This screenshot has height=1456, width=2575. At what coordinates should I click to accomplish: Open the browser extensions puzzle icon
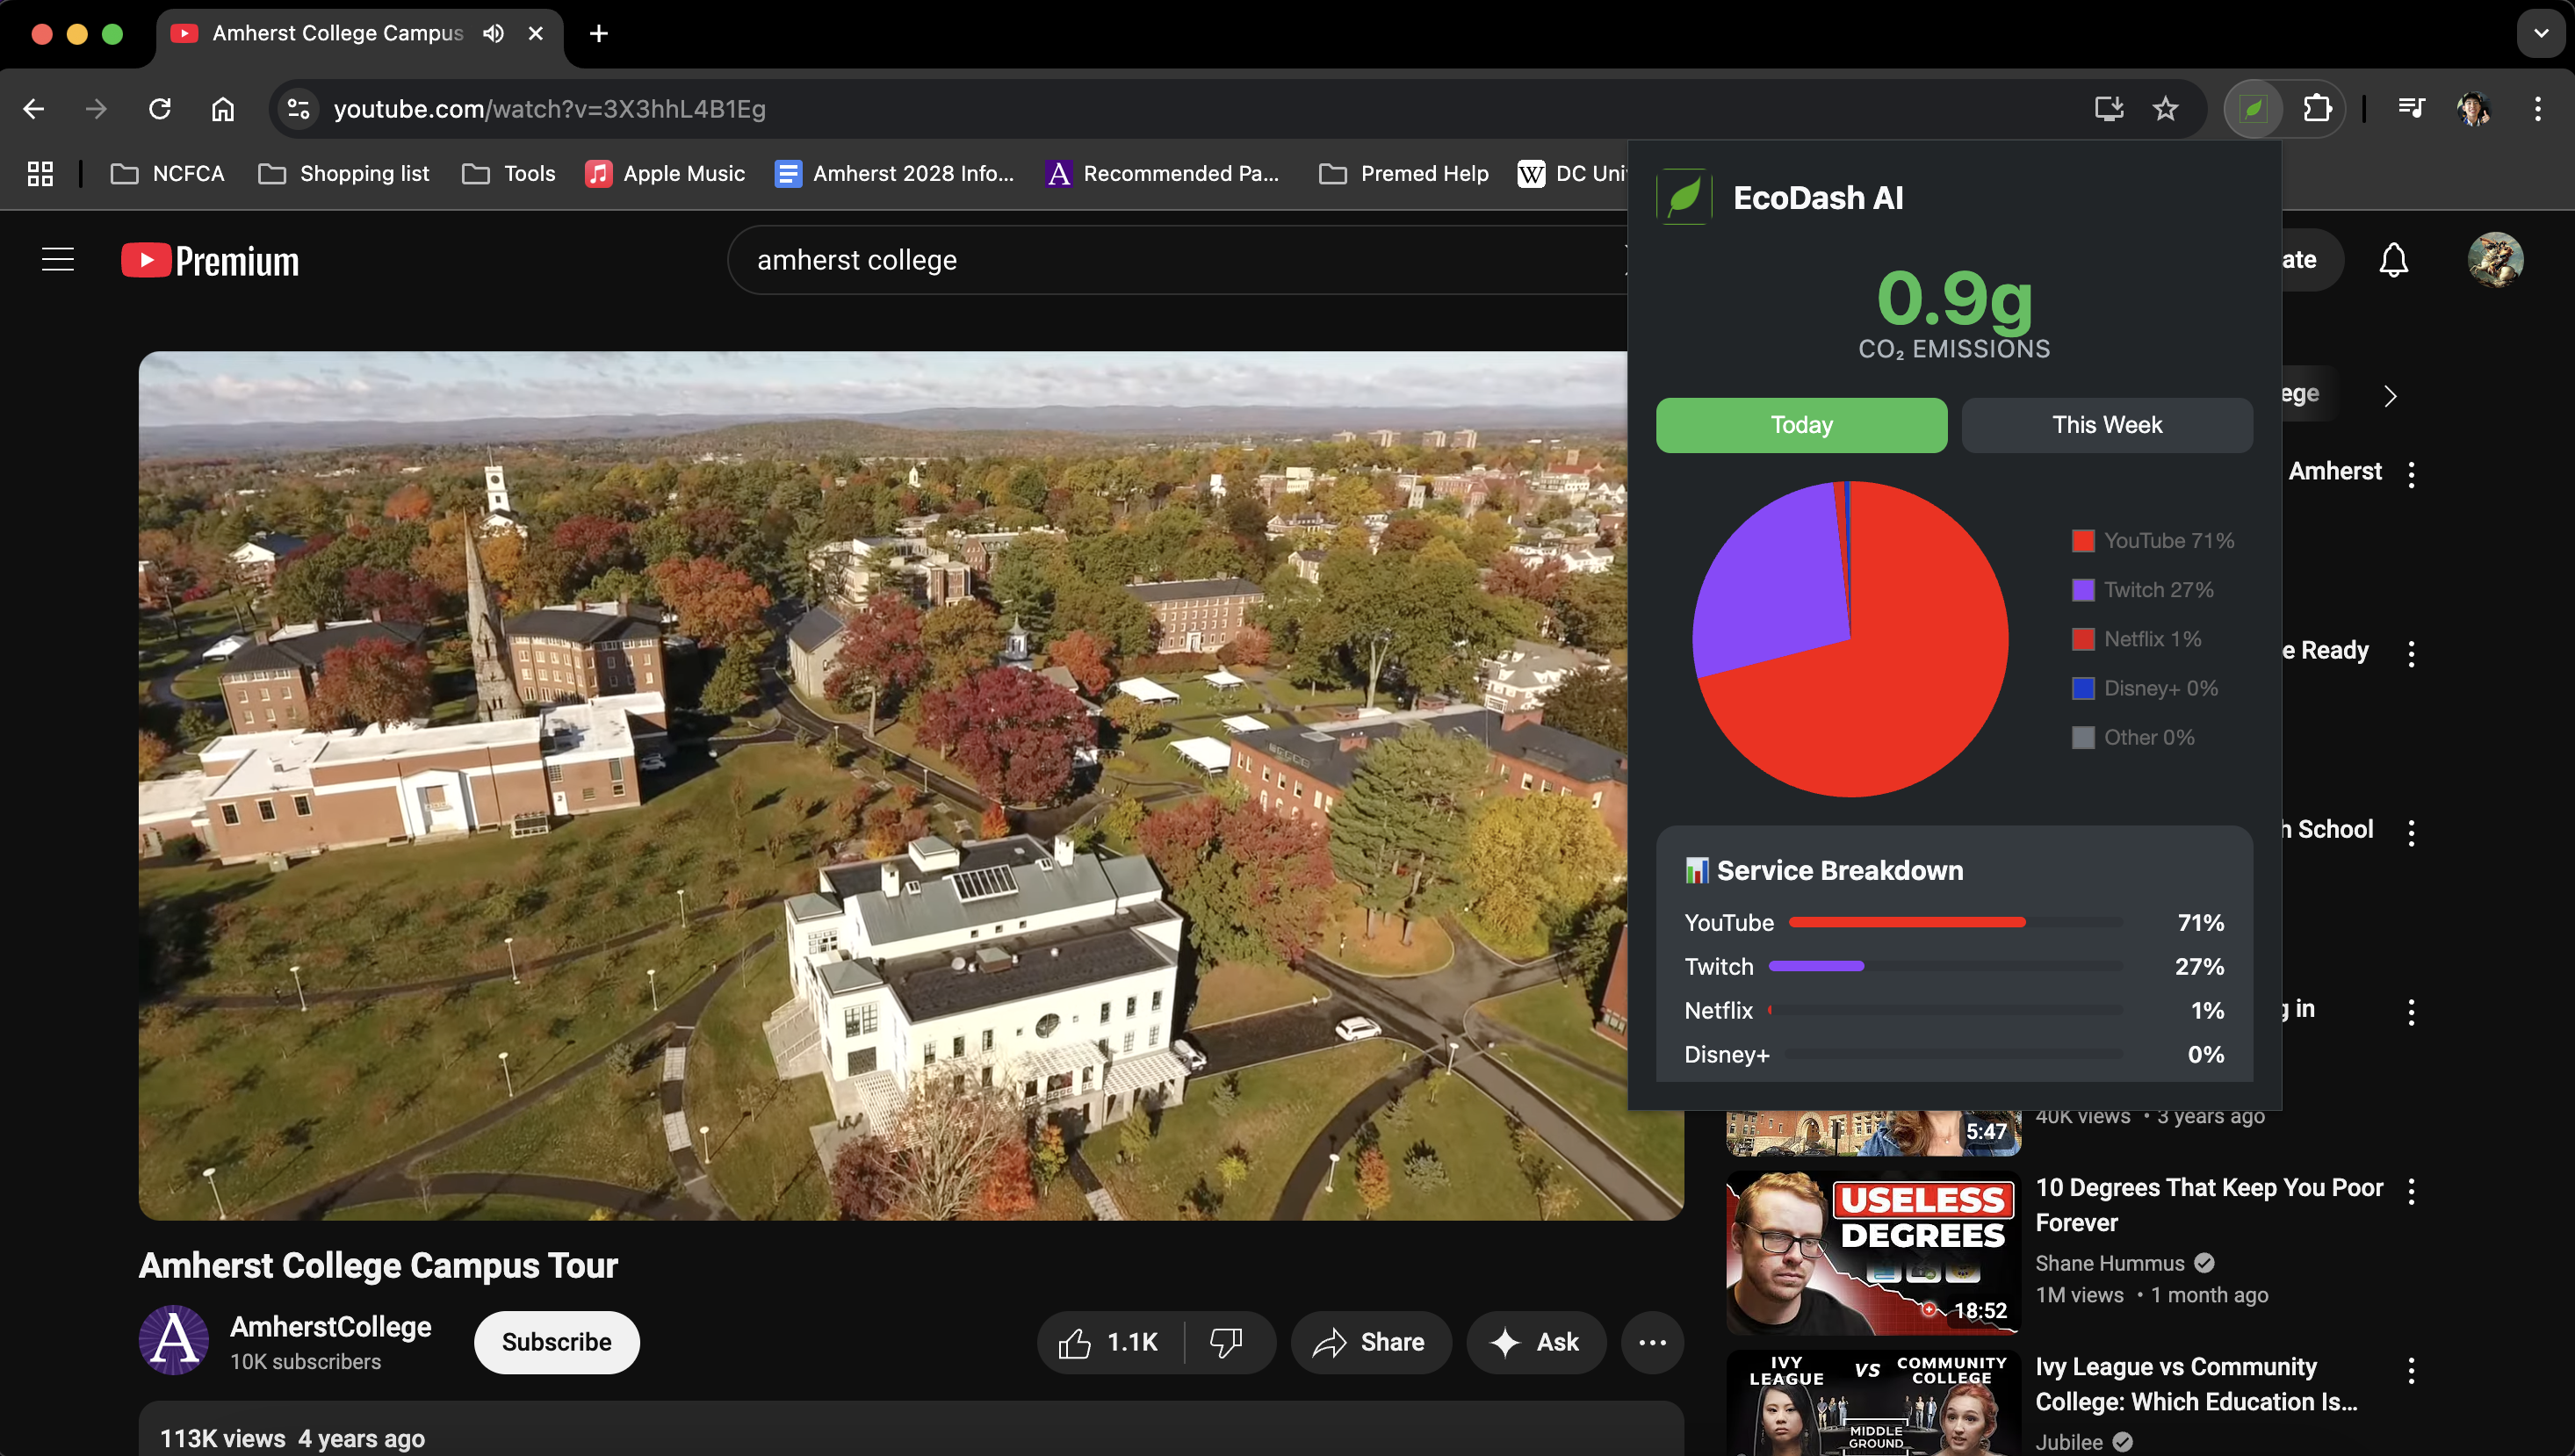point(2317,108)
